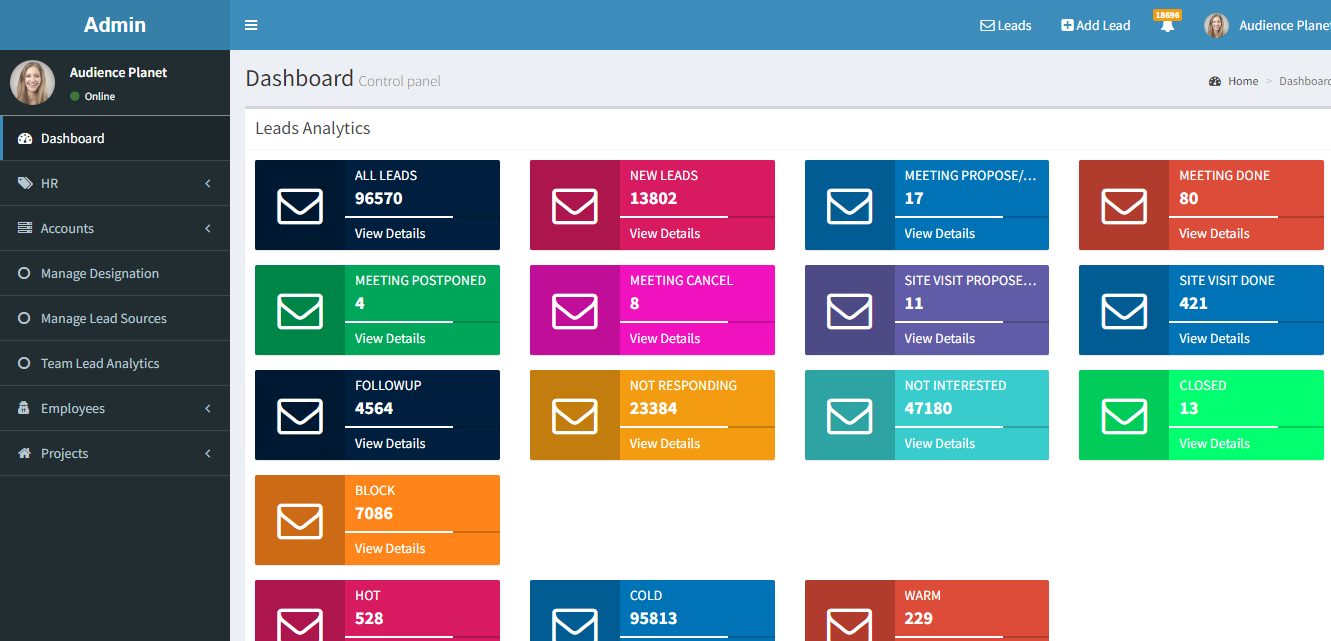
Task: View Details of Followup card
Action: pos(390,443)
